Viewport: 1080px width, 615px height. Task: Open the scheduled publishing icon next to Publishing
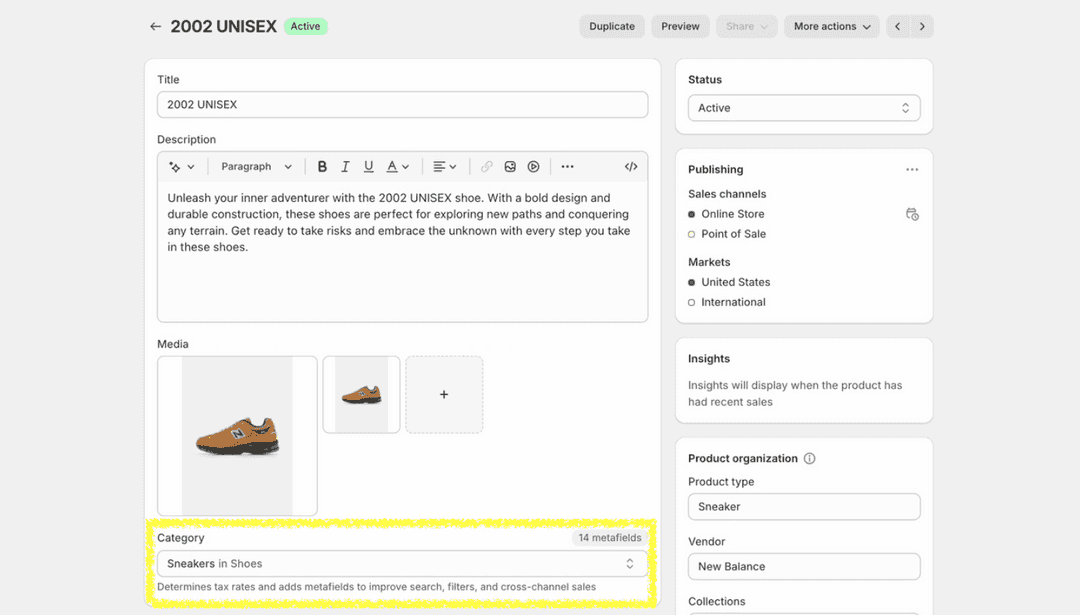tap(912, 214)
